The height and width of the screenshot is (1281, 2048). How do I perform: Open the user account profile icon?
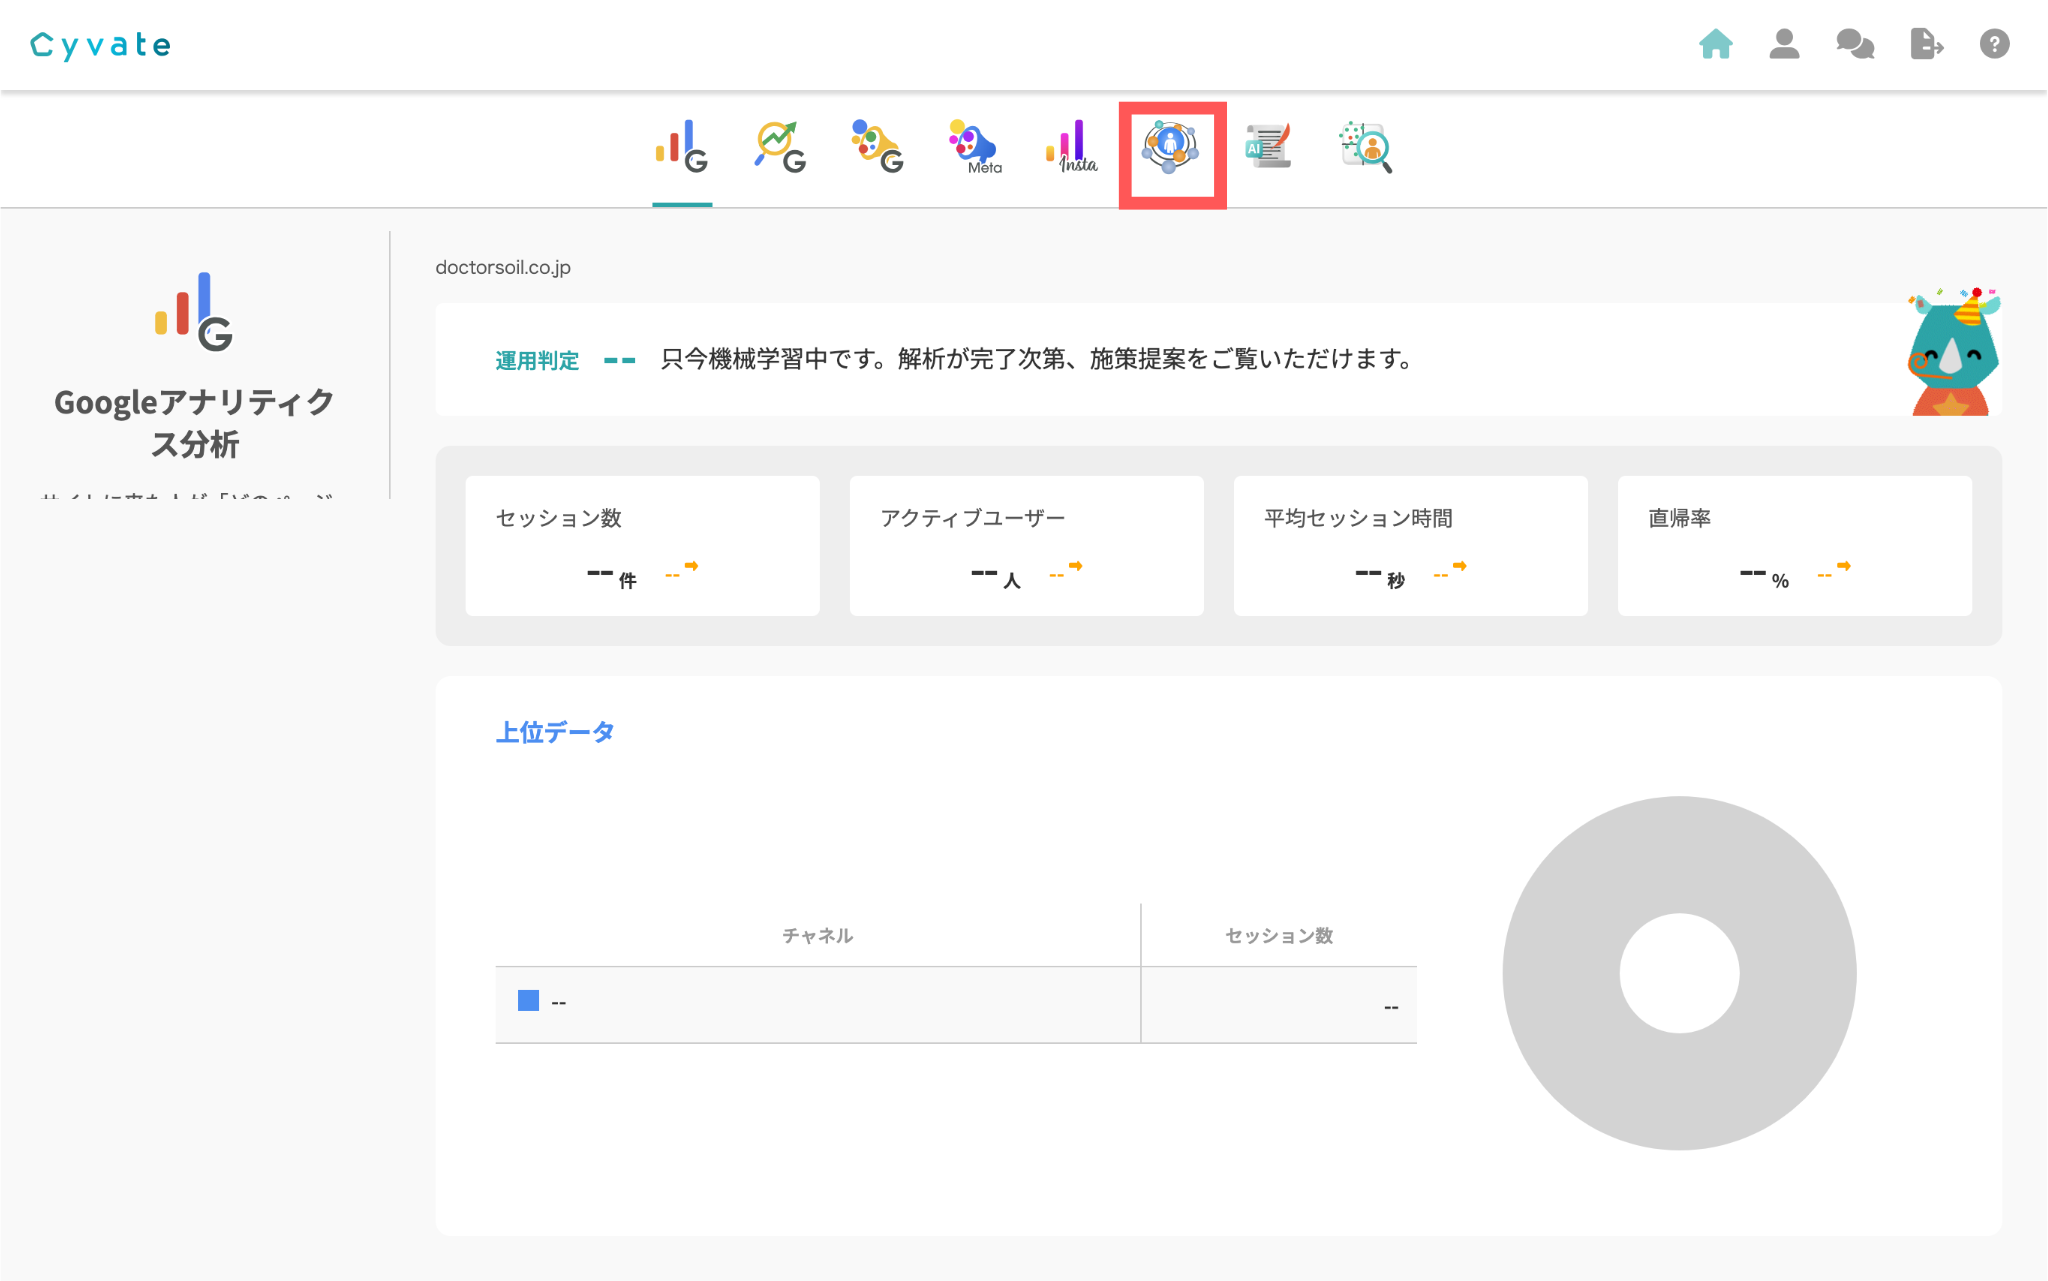point(1784,44)
